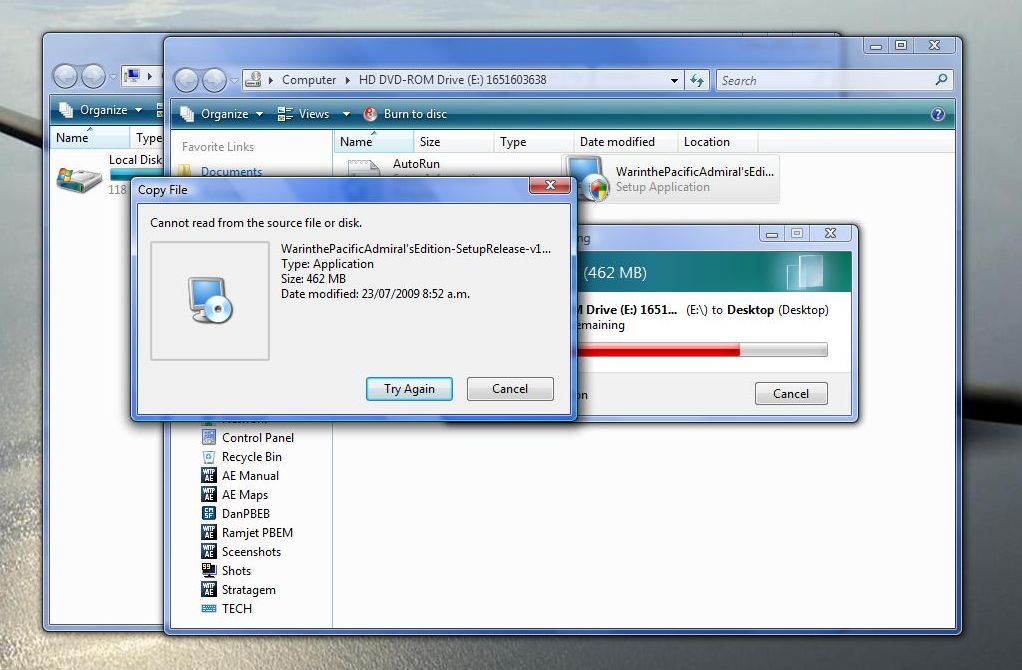Minimize the copying progress window
Screen dimensions: 1022x670
(x=772, y=233)
